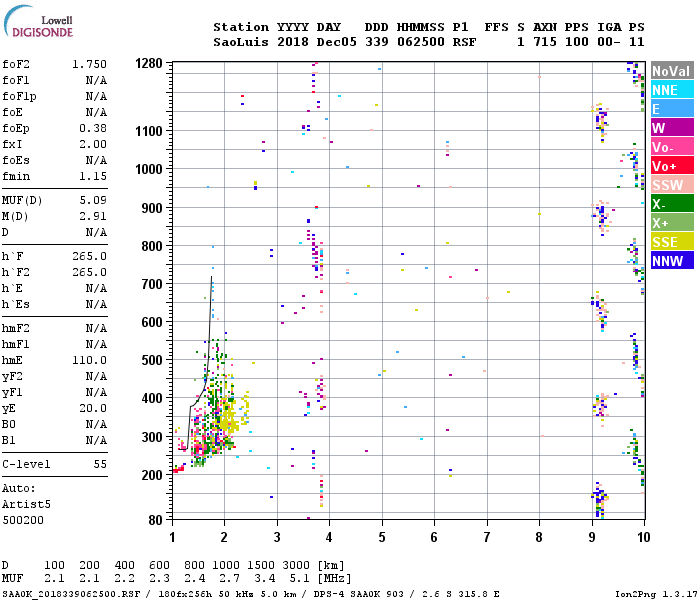Screen dimensions: 700x600
Task: Click the year 2018 in header
Action: [293, 42]
